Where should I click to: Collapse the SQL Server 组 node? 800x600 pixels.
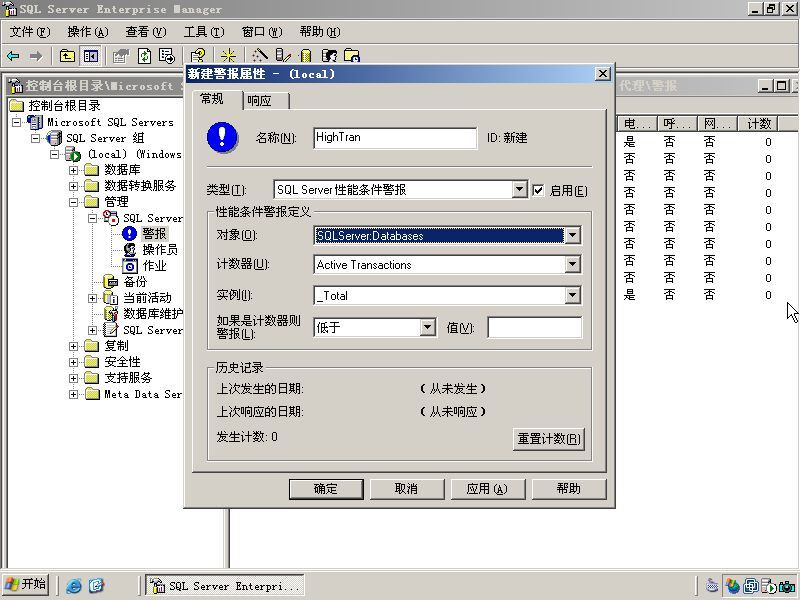35,138
